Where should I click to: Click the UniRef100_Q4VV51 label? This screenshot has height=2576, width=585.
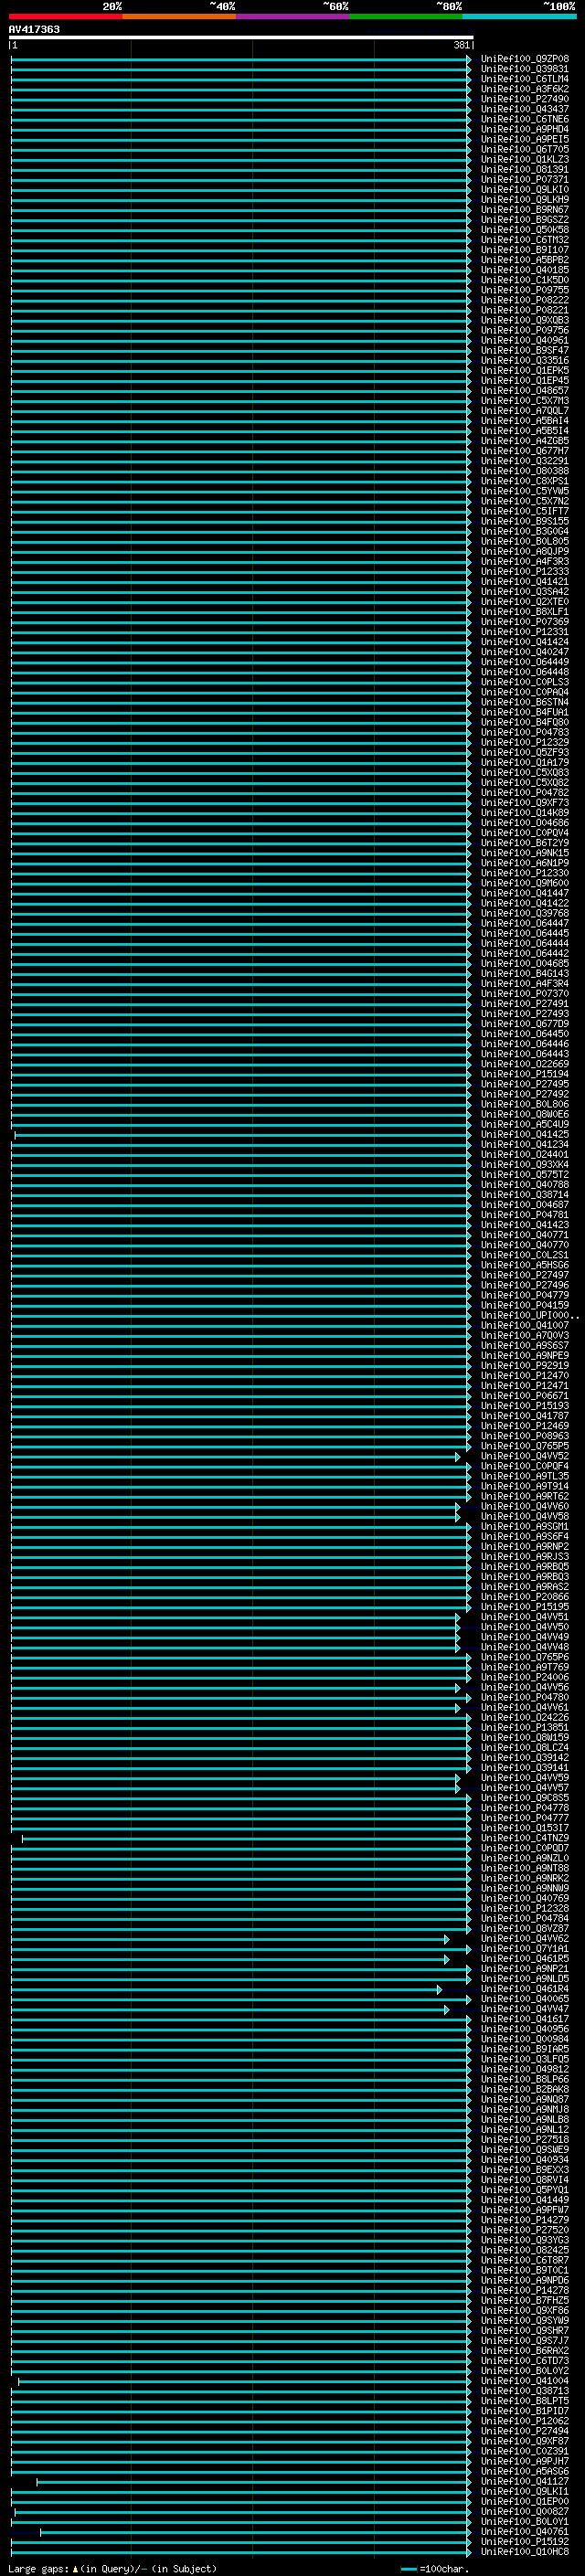pyautogui.click(x=524, y=1617)
